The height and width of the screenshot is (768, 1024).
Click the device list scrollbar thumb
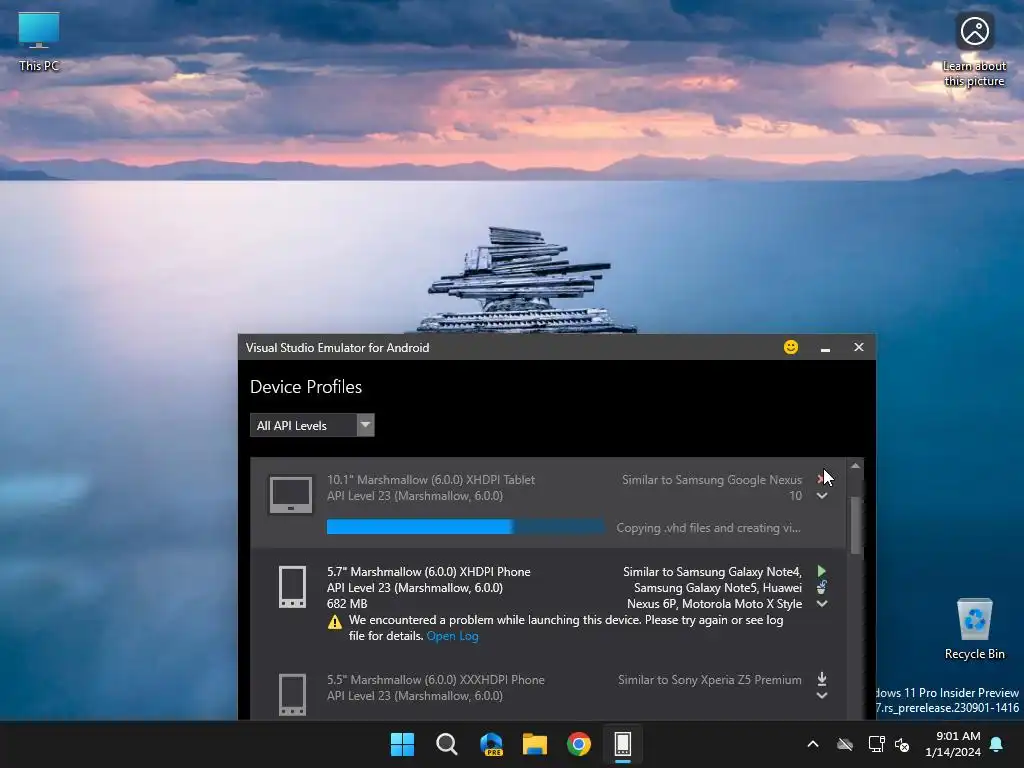pyautogui.click(x=856, y=526)
